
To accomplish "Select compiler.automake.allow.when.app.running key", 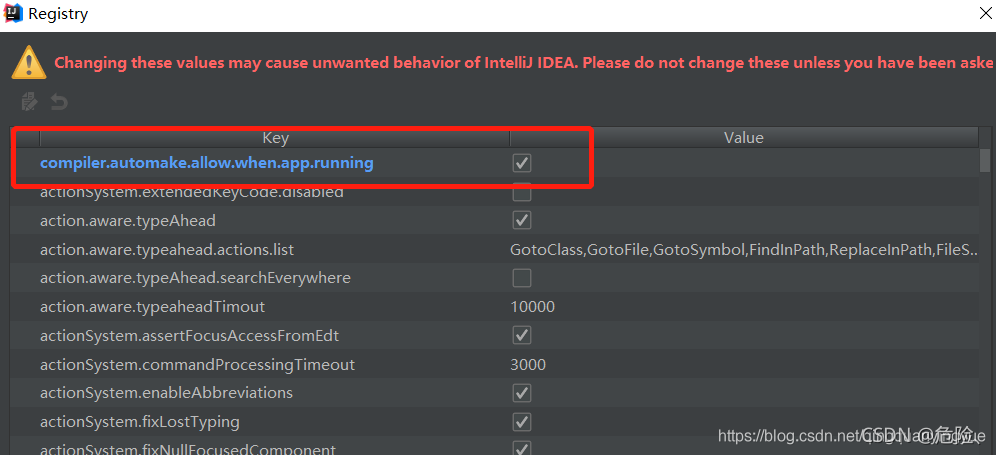I will pos(206,163).
